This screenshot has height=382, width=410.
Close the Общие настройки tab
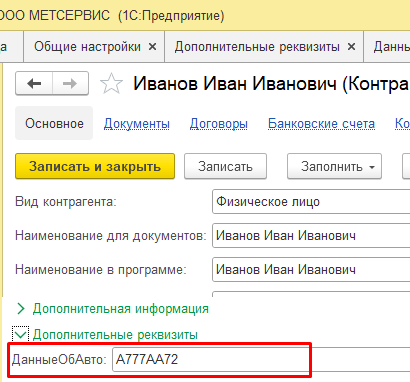152,47
